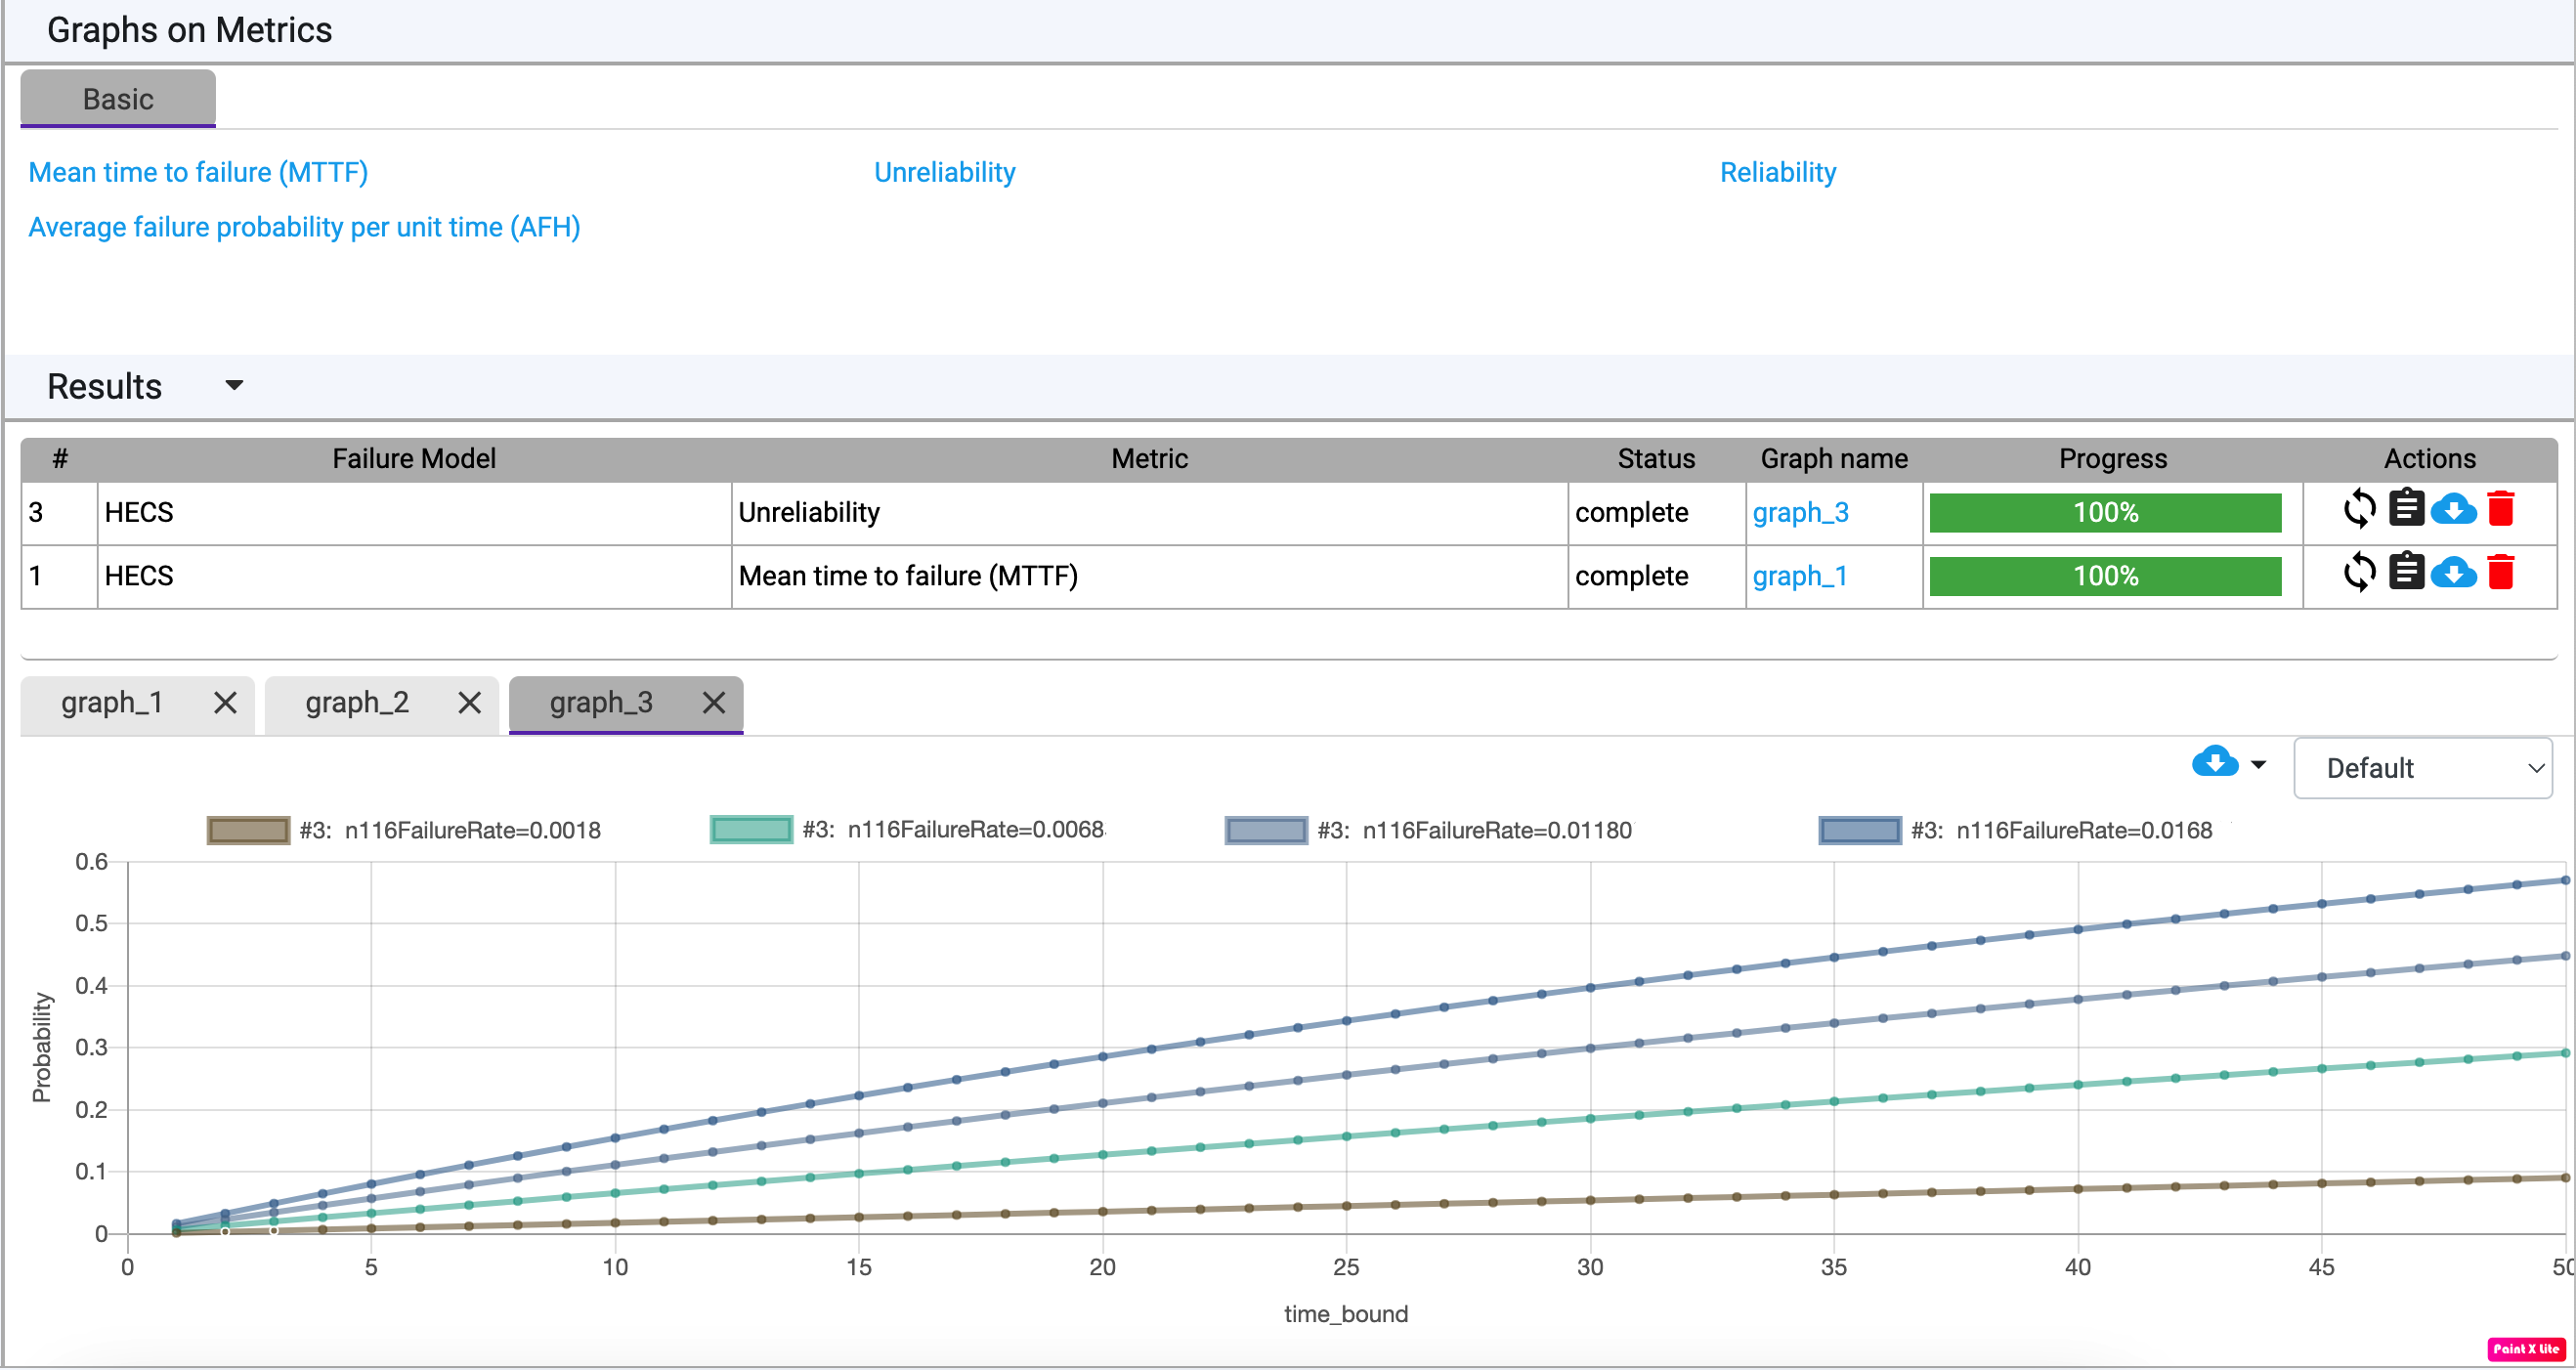Open clipboard details for Unreliability row

pyautogui.click(x=2406, y=508)
